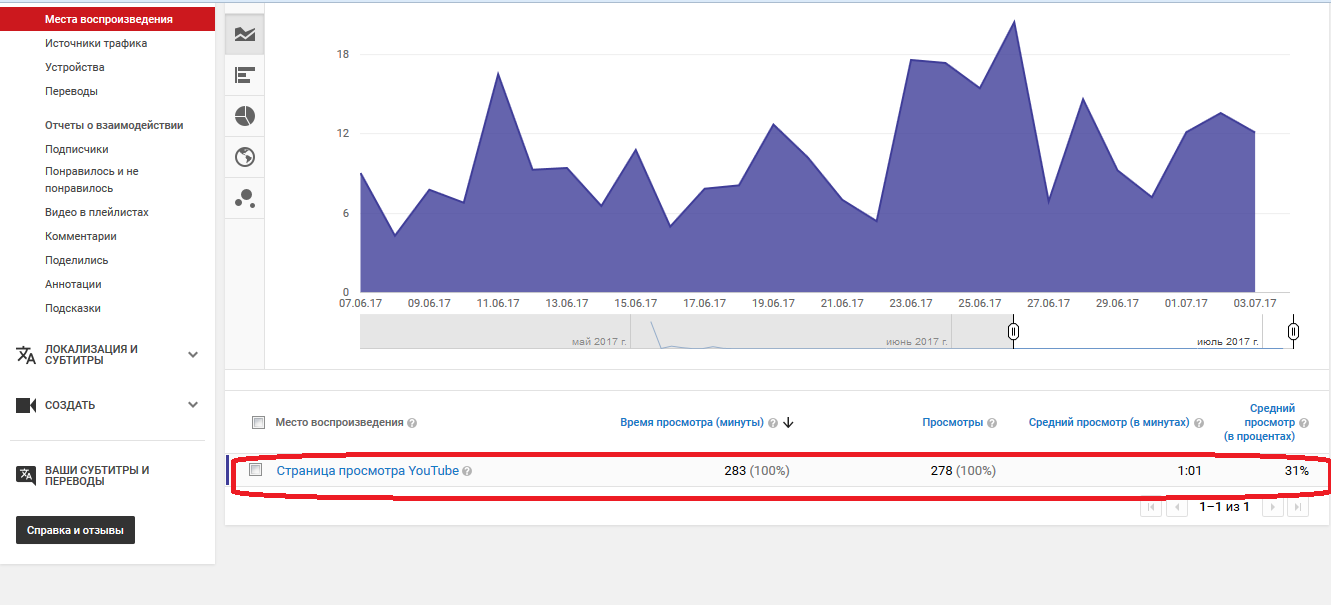
Task: Open help icon next to Средний просмотр (в процентах)
Action: (1304, 423)
